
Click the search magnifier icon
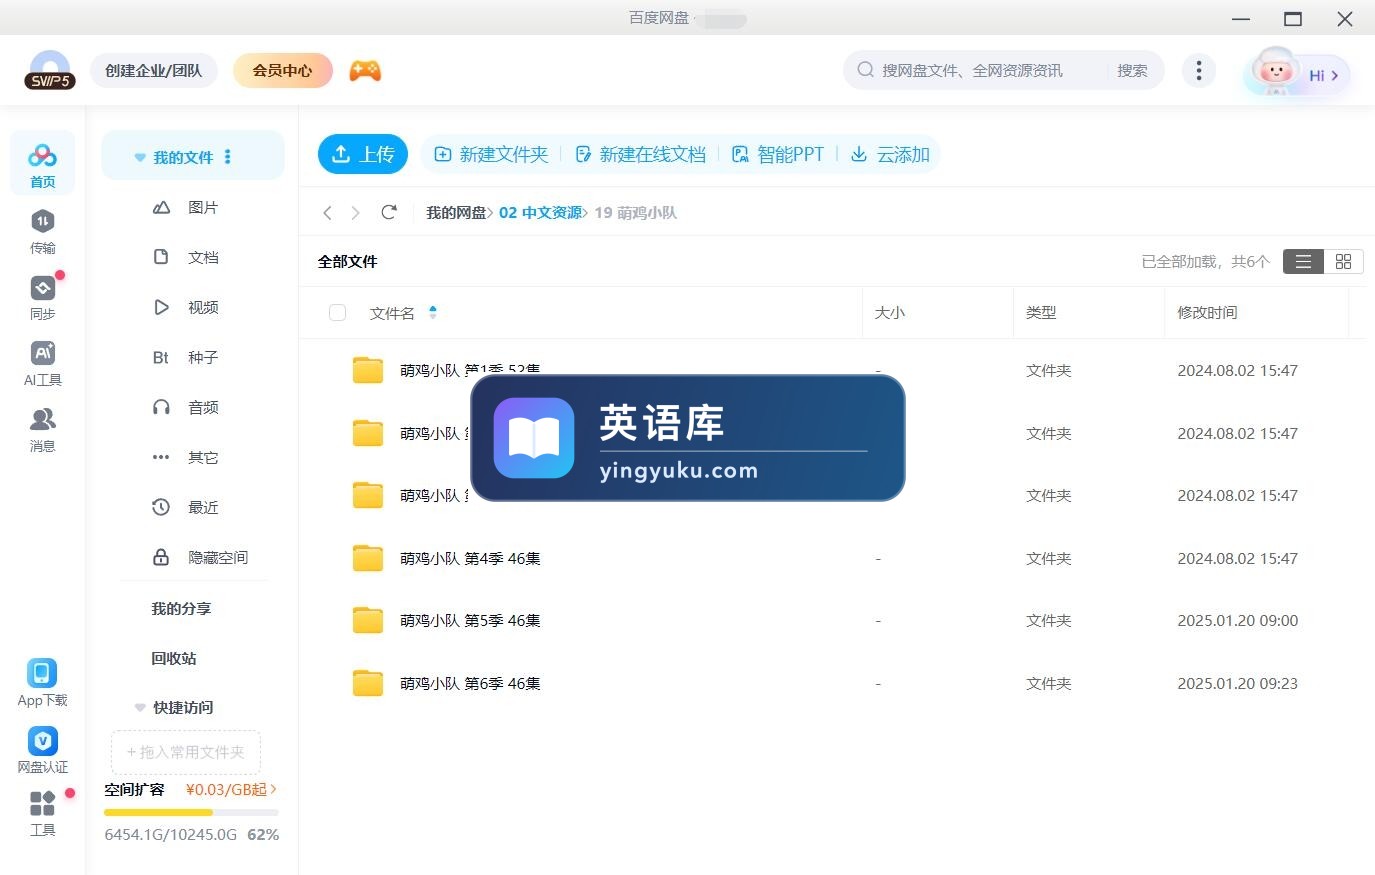coord(865,70)
